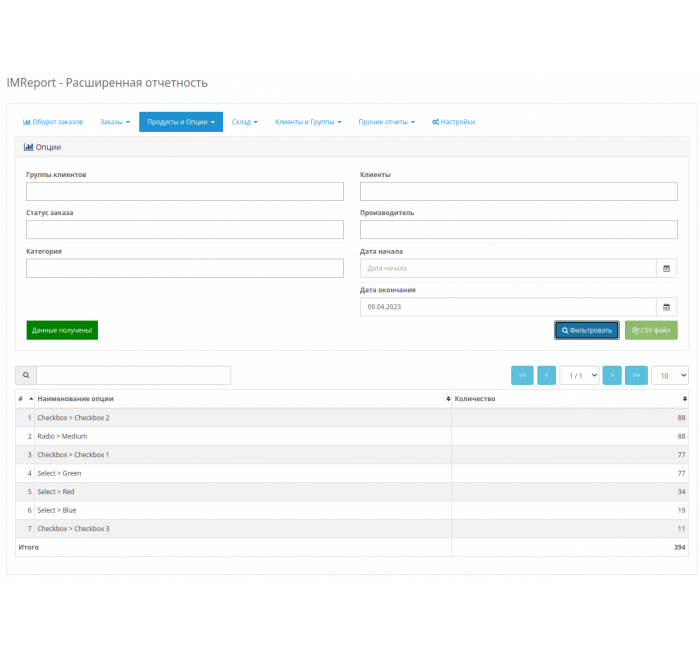Focus the Производитель field

pos(519,229)
